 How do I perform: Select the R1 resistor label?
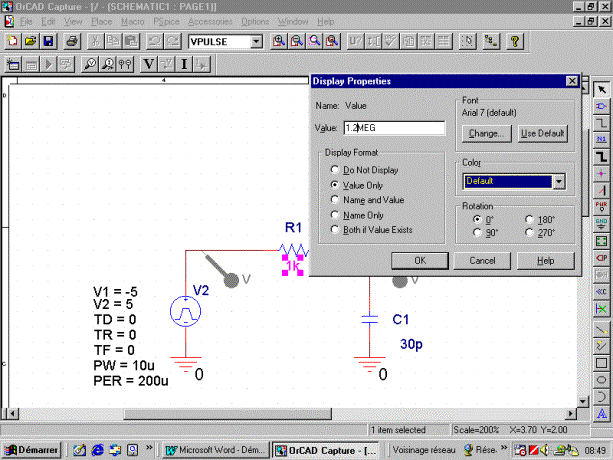[x=293, y=227]
